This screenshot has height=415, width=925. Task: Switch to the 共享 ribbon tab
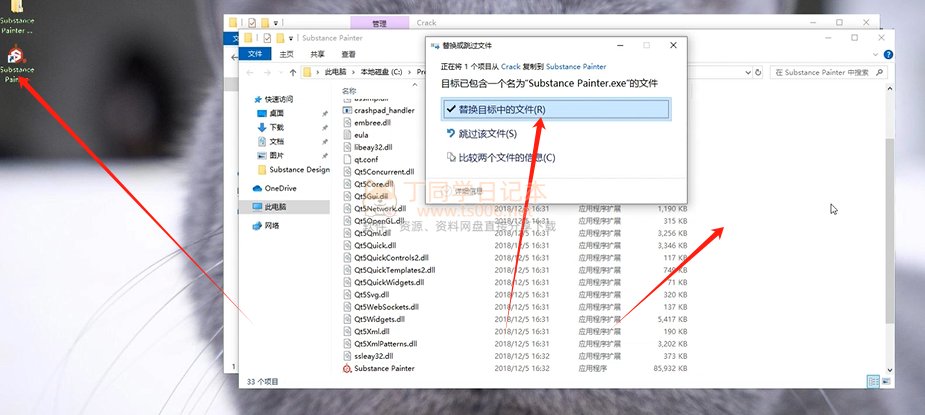pos(317,54)
